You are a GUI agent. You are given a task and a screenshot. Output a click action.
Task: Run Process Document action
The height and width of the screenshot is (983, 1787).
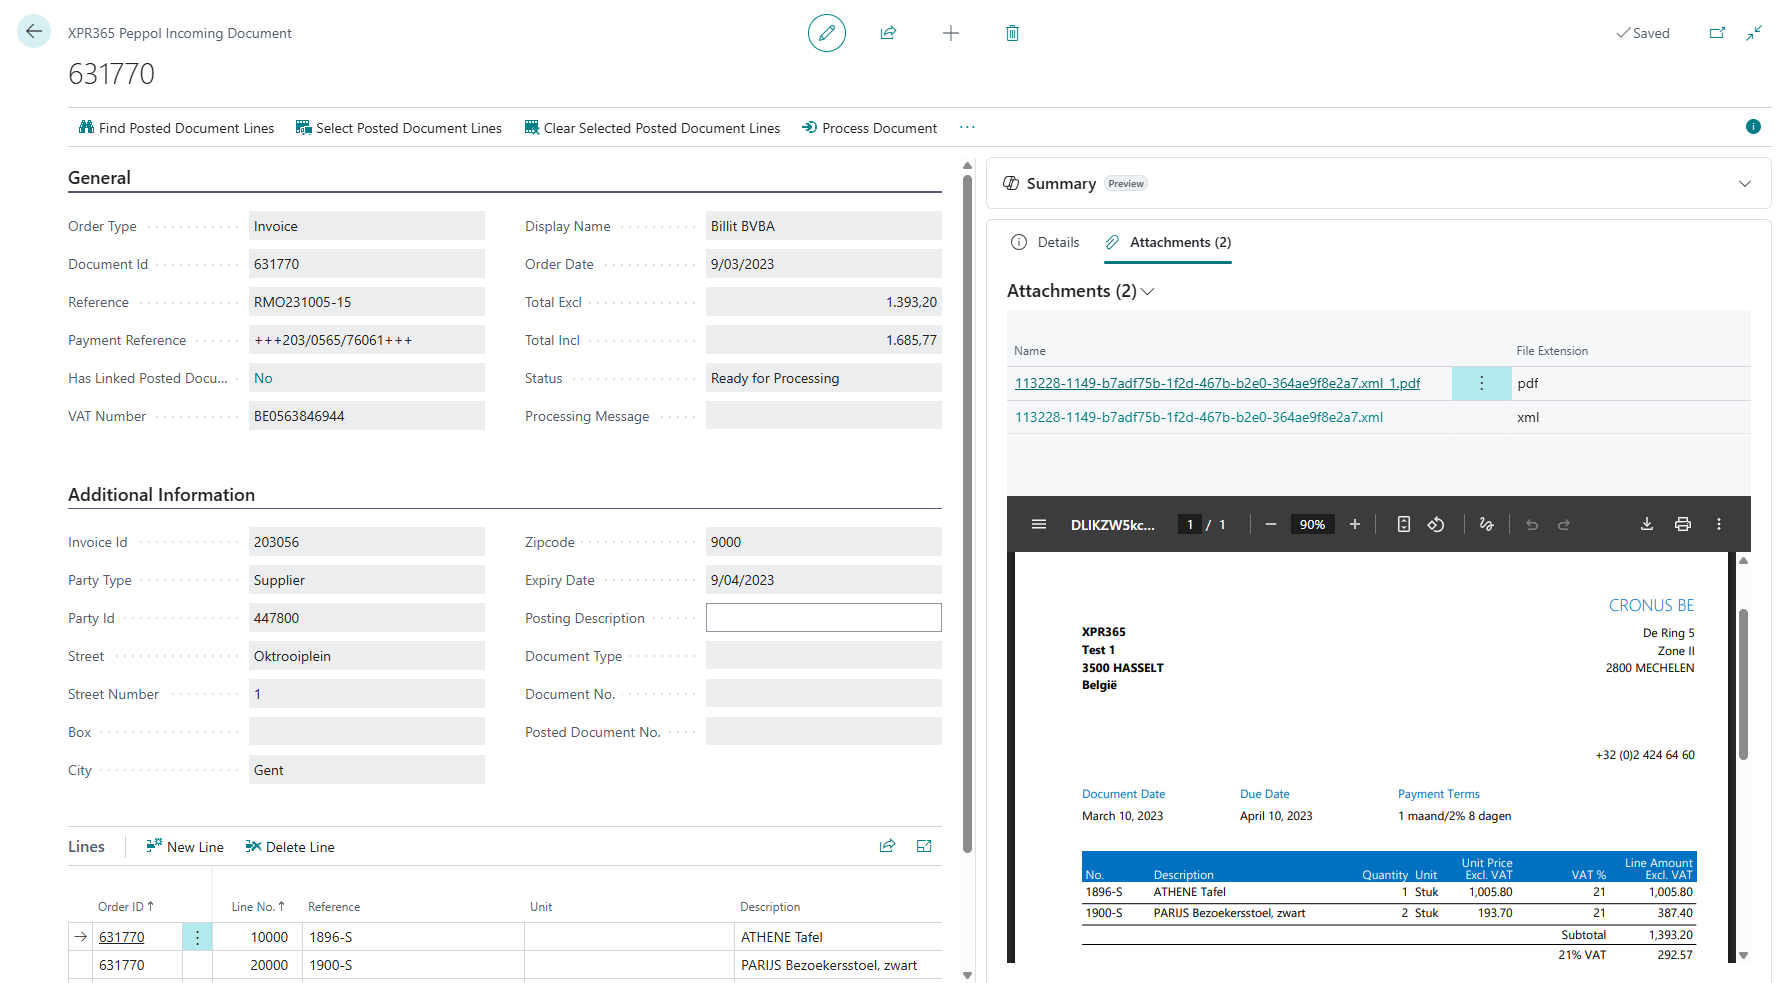pos(869,128)
